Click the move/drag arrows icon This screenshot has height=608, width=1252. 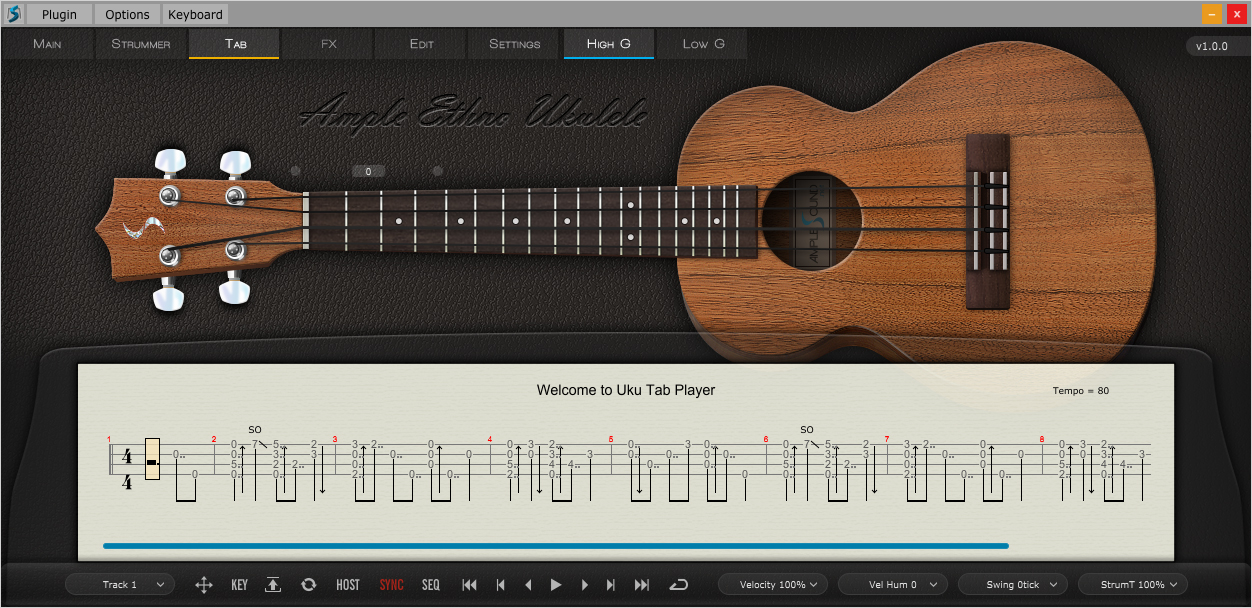(x=204, y=585)
